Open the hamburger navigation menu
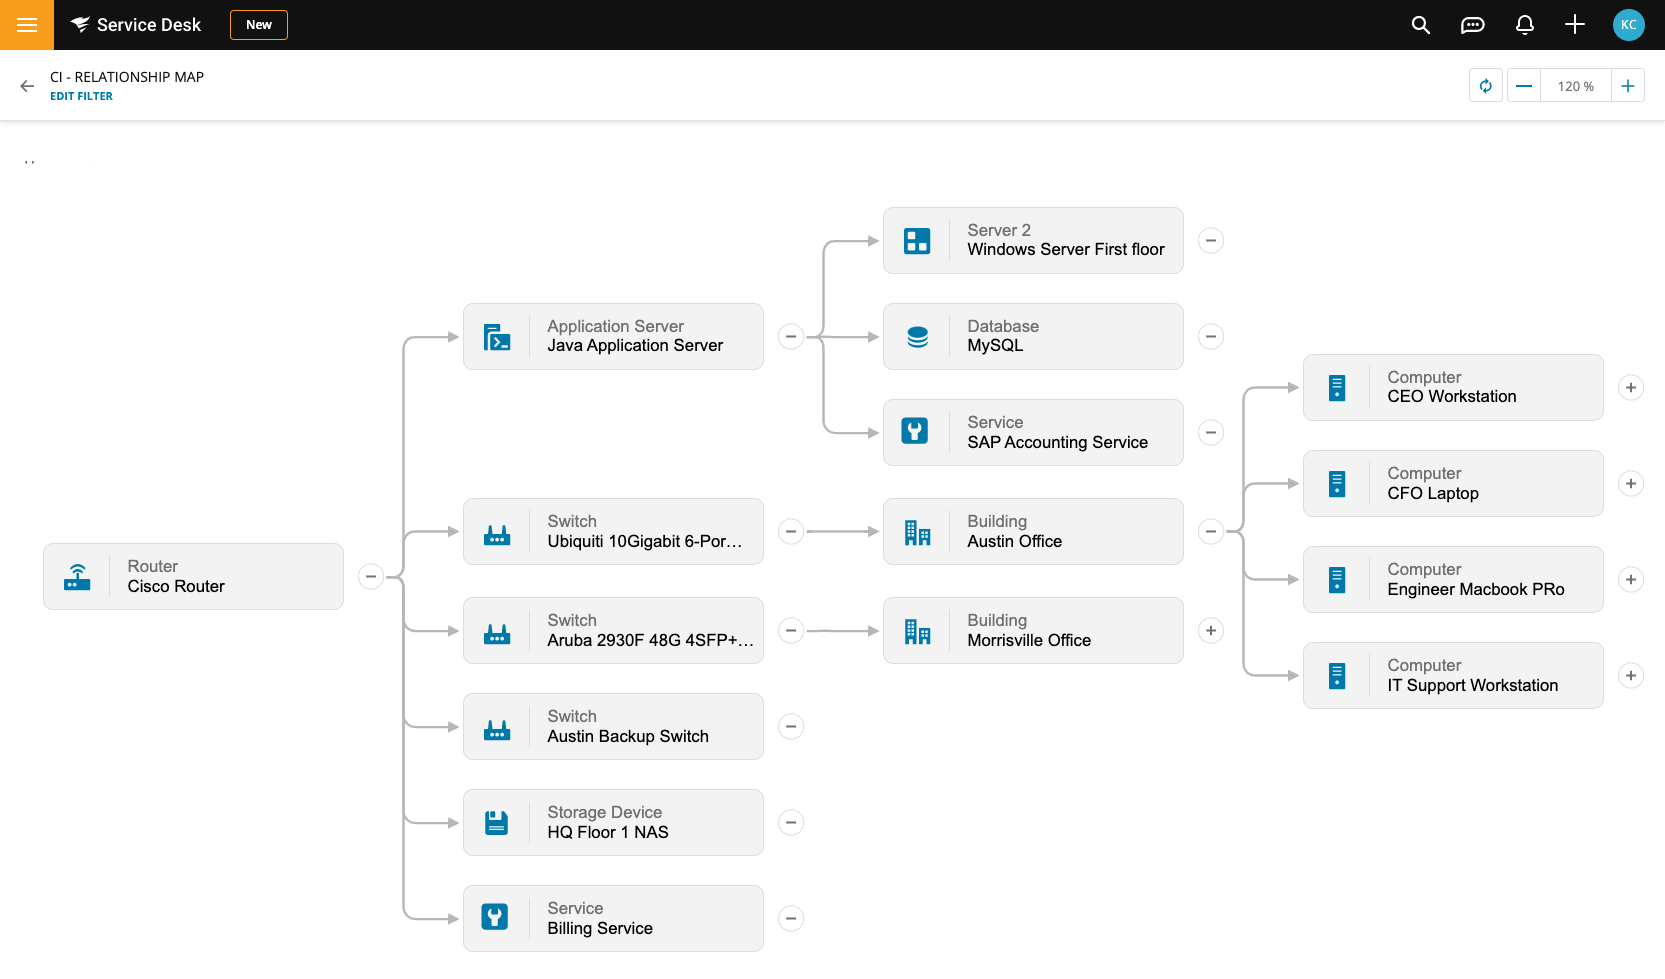Image resolution: width=1665 pixels, height=979 pixels. coord(27,25)
